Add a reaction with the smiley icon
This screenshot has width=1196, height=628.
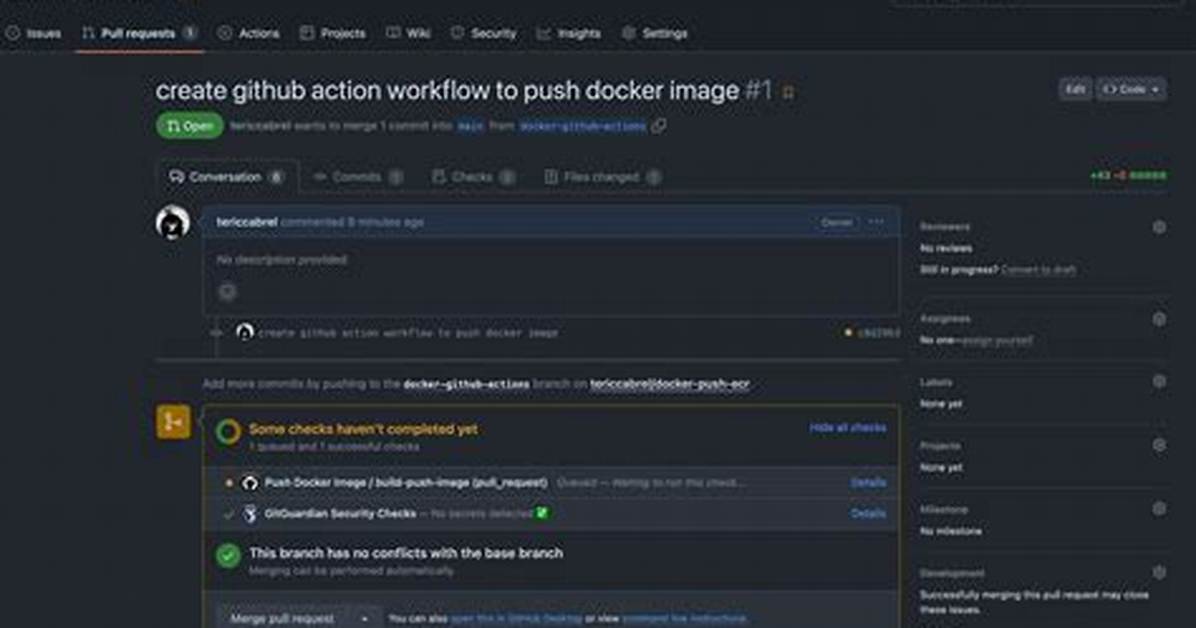pyautogui.click(x=227, y=291)
